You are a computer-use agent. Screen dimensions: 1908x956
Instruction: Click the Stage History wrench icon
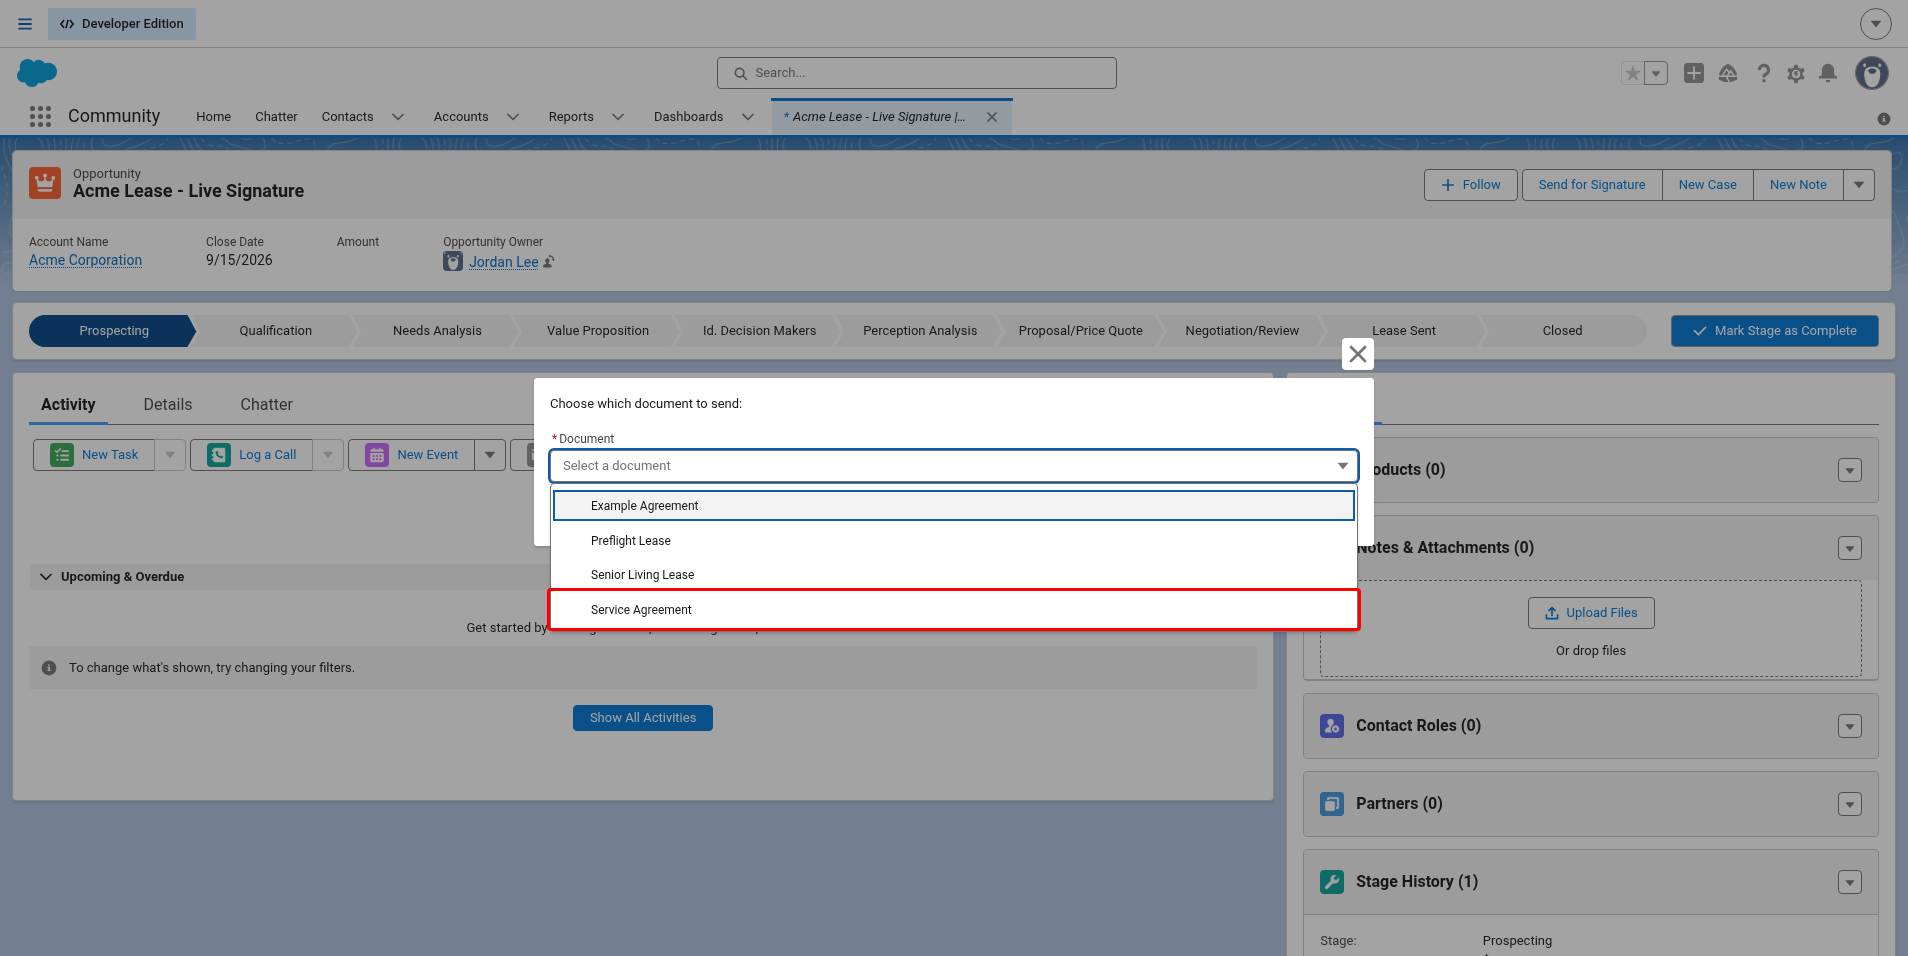(1332, 882)
